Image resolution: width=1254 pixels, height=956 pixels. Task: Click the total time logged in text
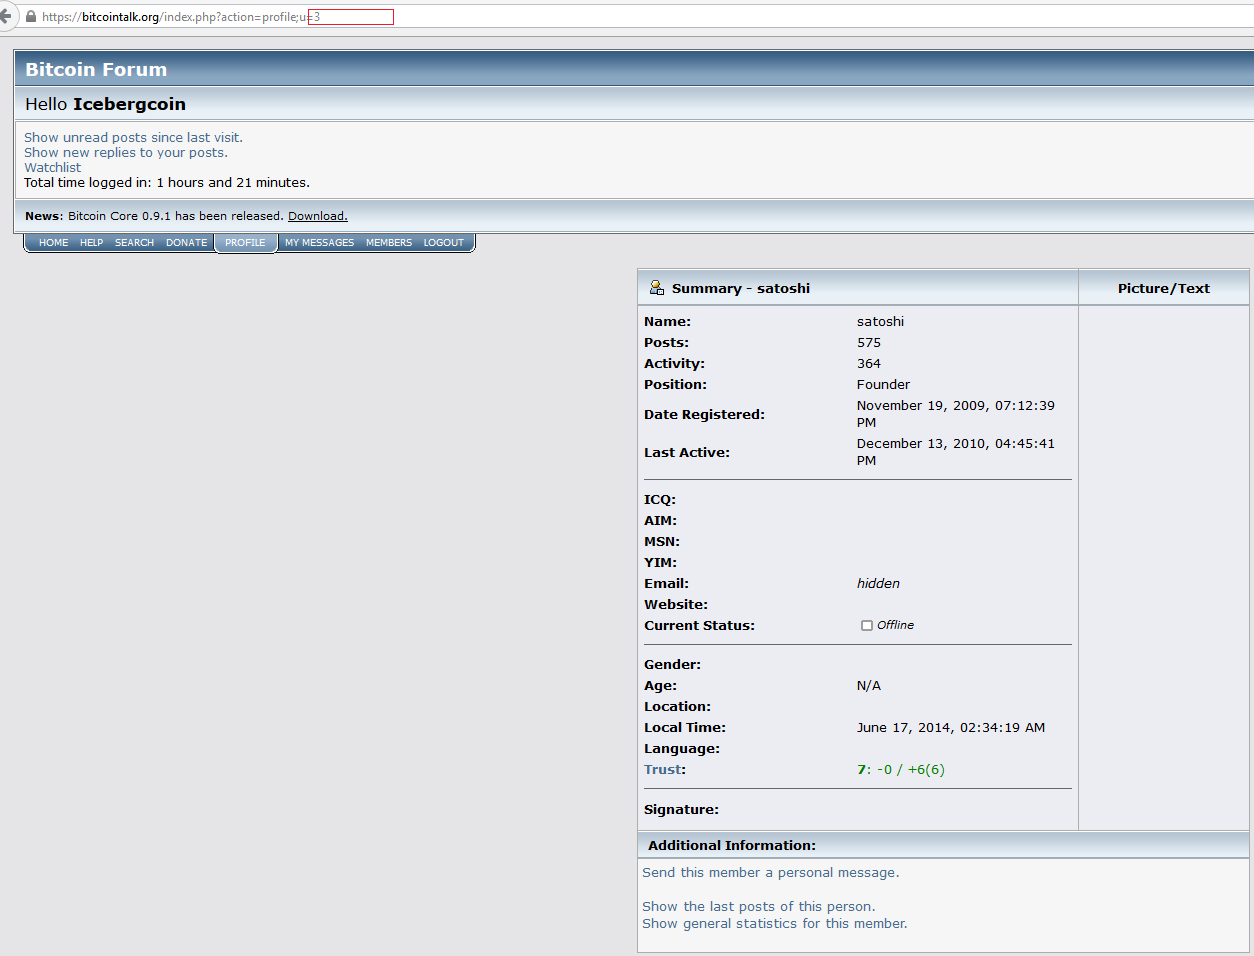(167, 183)
